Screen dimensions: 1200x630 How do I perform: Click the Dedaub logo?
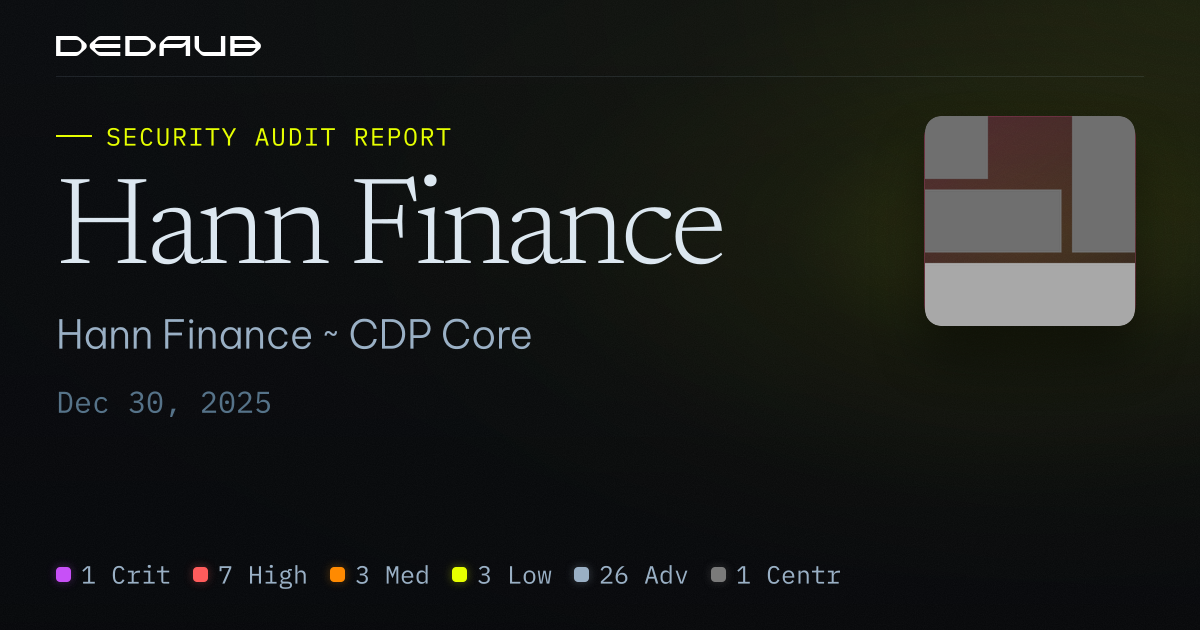tap(158, 46)
